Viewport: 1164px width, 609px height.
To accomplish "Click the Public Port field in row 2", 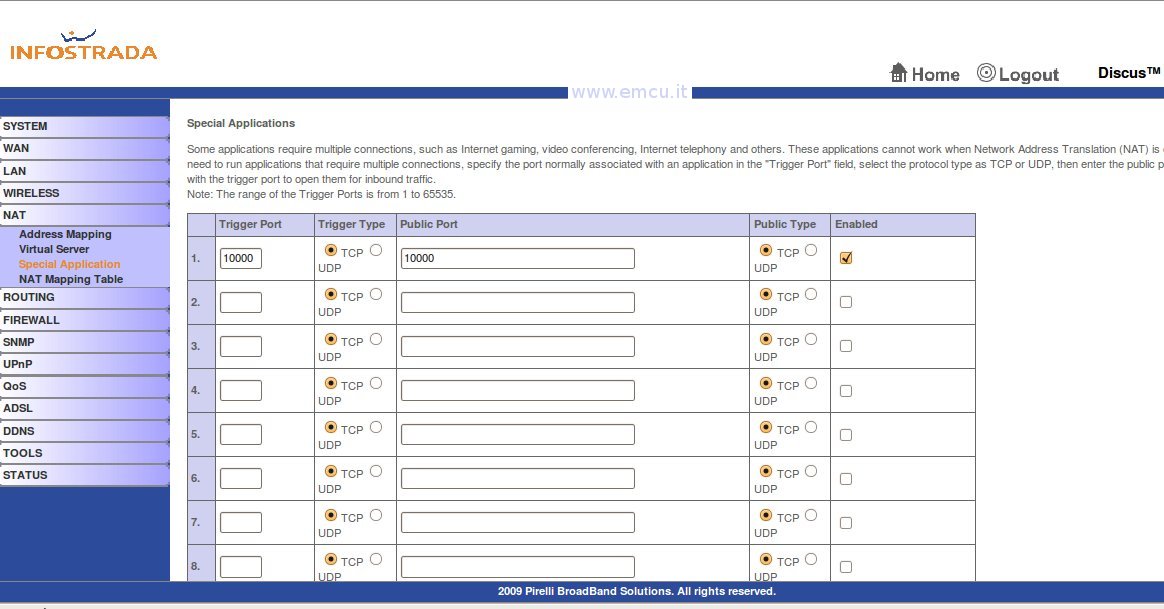I will click(517, 302).
